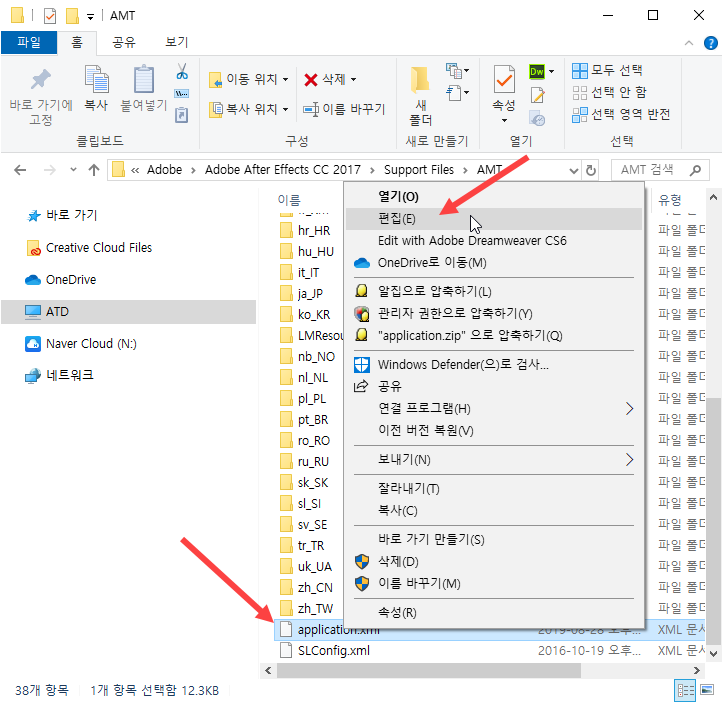Viewport: 723px width, 703px height.
Task: Switch to details view icon
Action: coord(685,690)
